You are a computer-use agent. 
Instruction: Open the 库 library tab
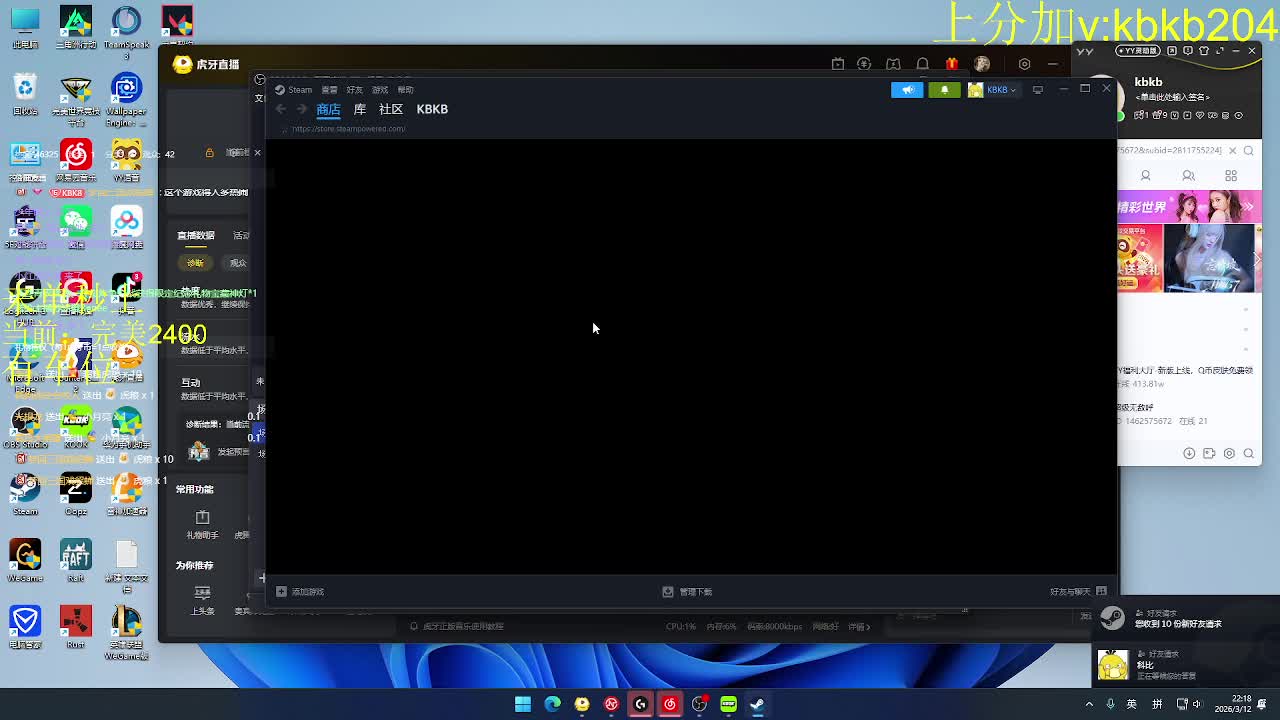tap(360, 109)
